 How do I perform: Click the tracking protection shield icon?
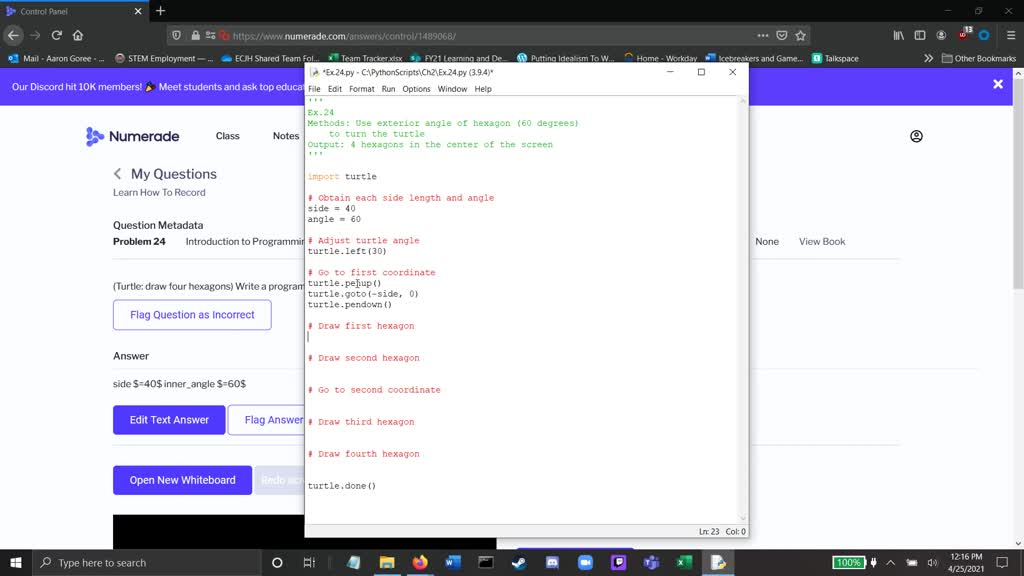[x=177, y=34]
